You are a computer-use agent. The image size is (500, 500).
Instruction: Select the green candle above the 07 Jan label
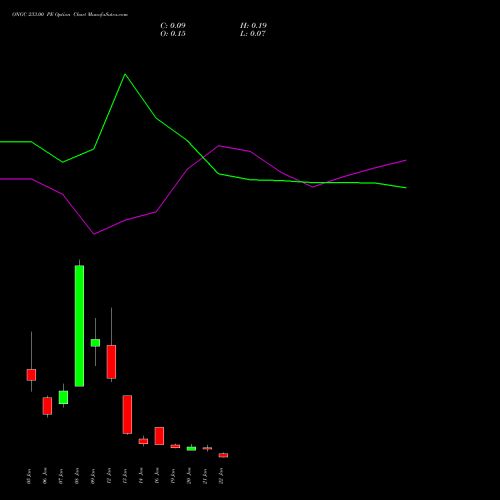pos(63,397)
